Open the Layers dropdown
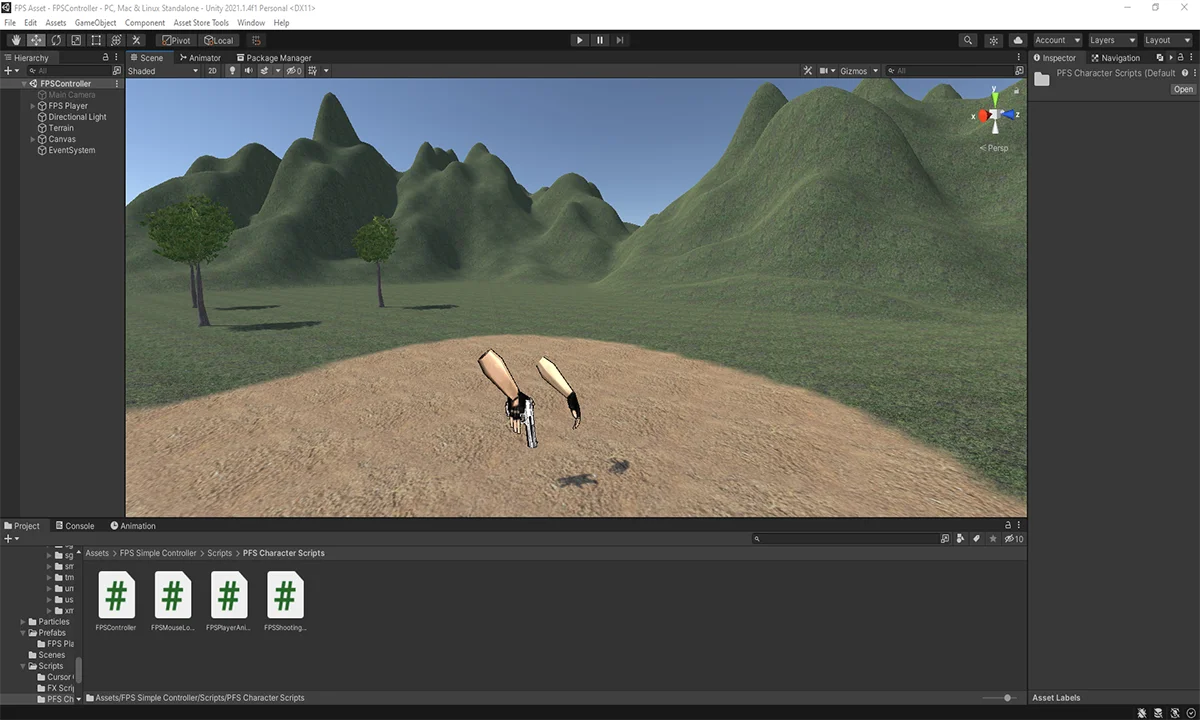 [x=1113, y=40]
